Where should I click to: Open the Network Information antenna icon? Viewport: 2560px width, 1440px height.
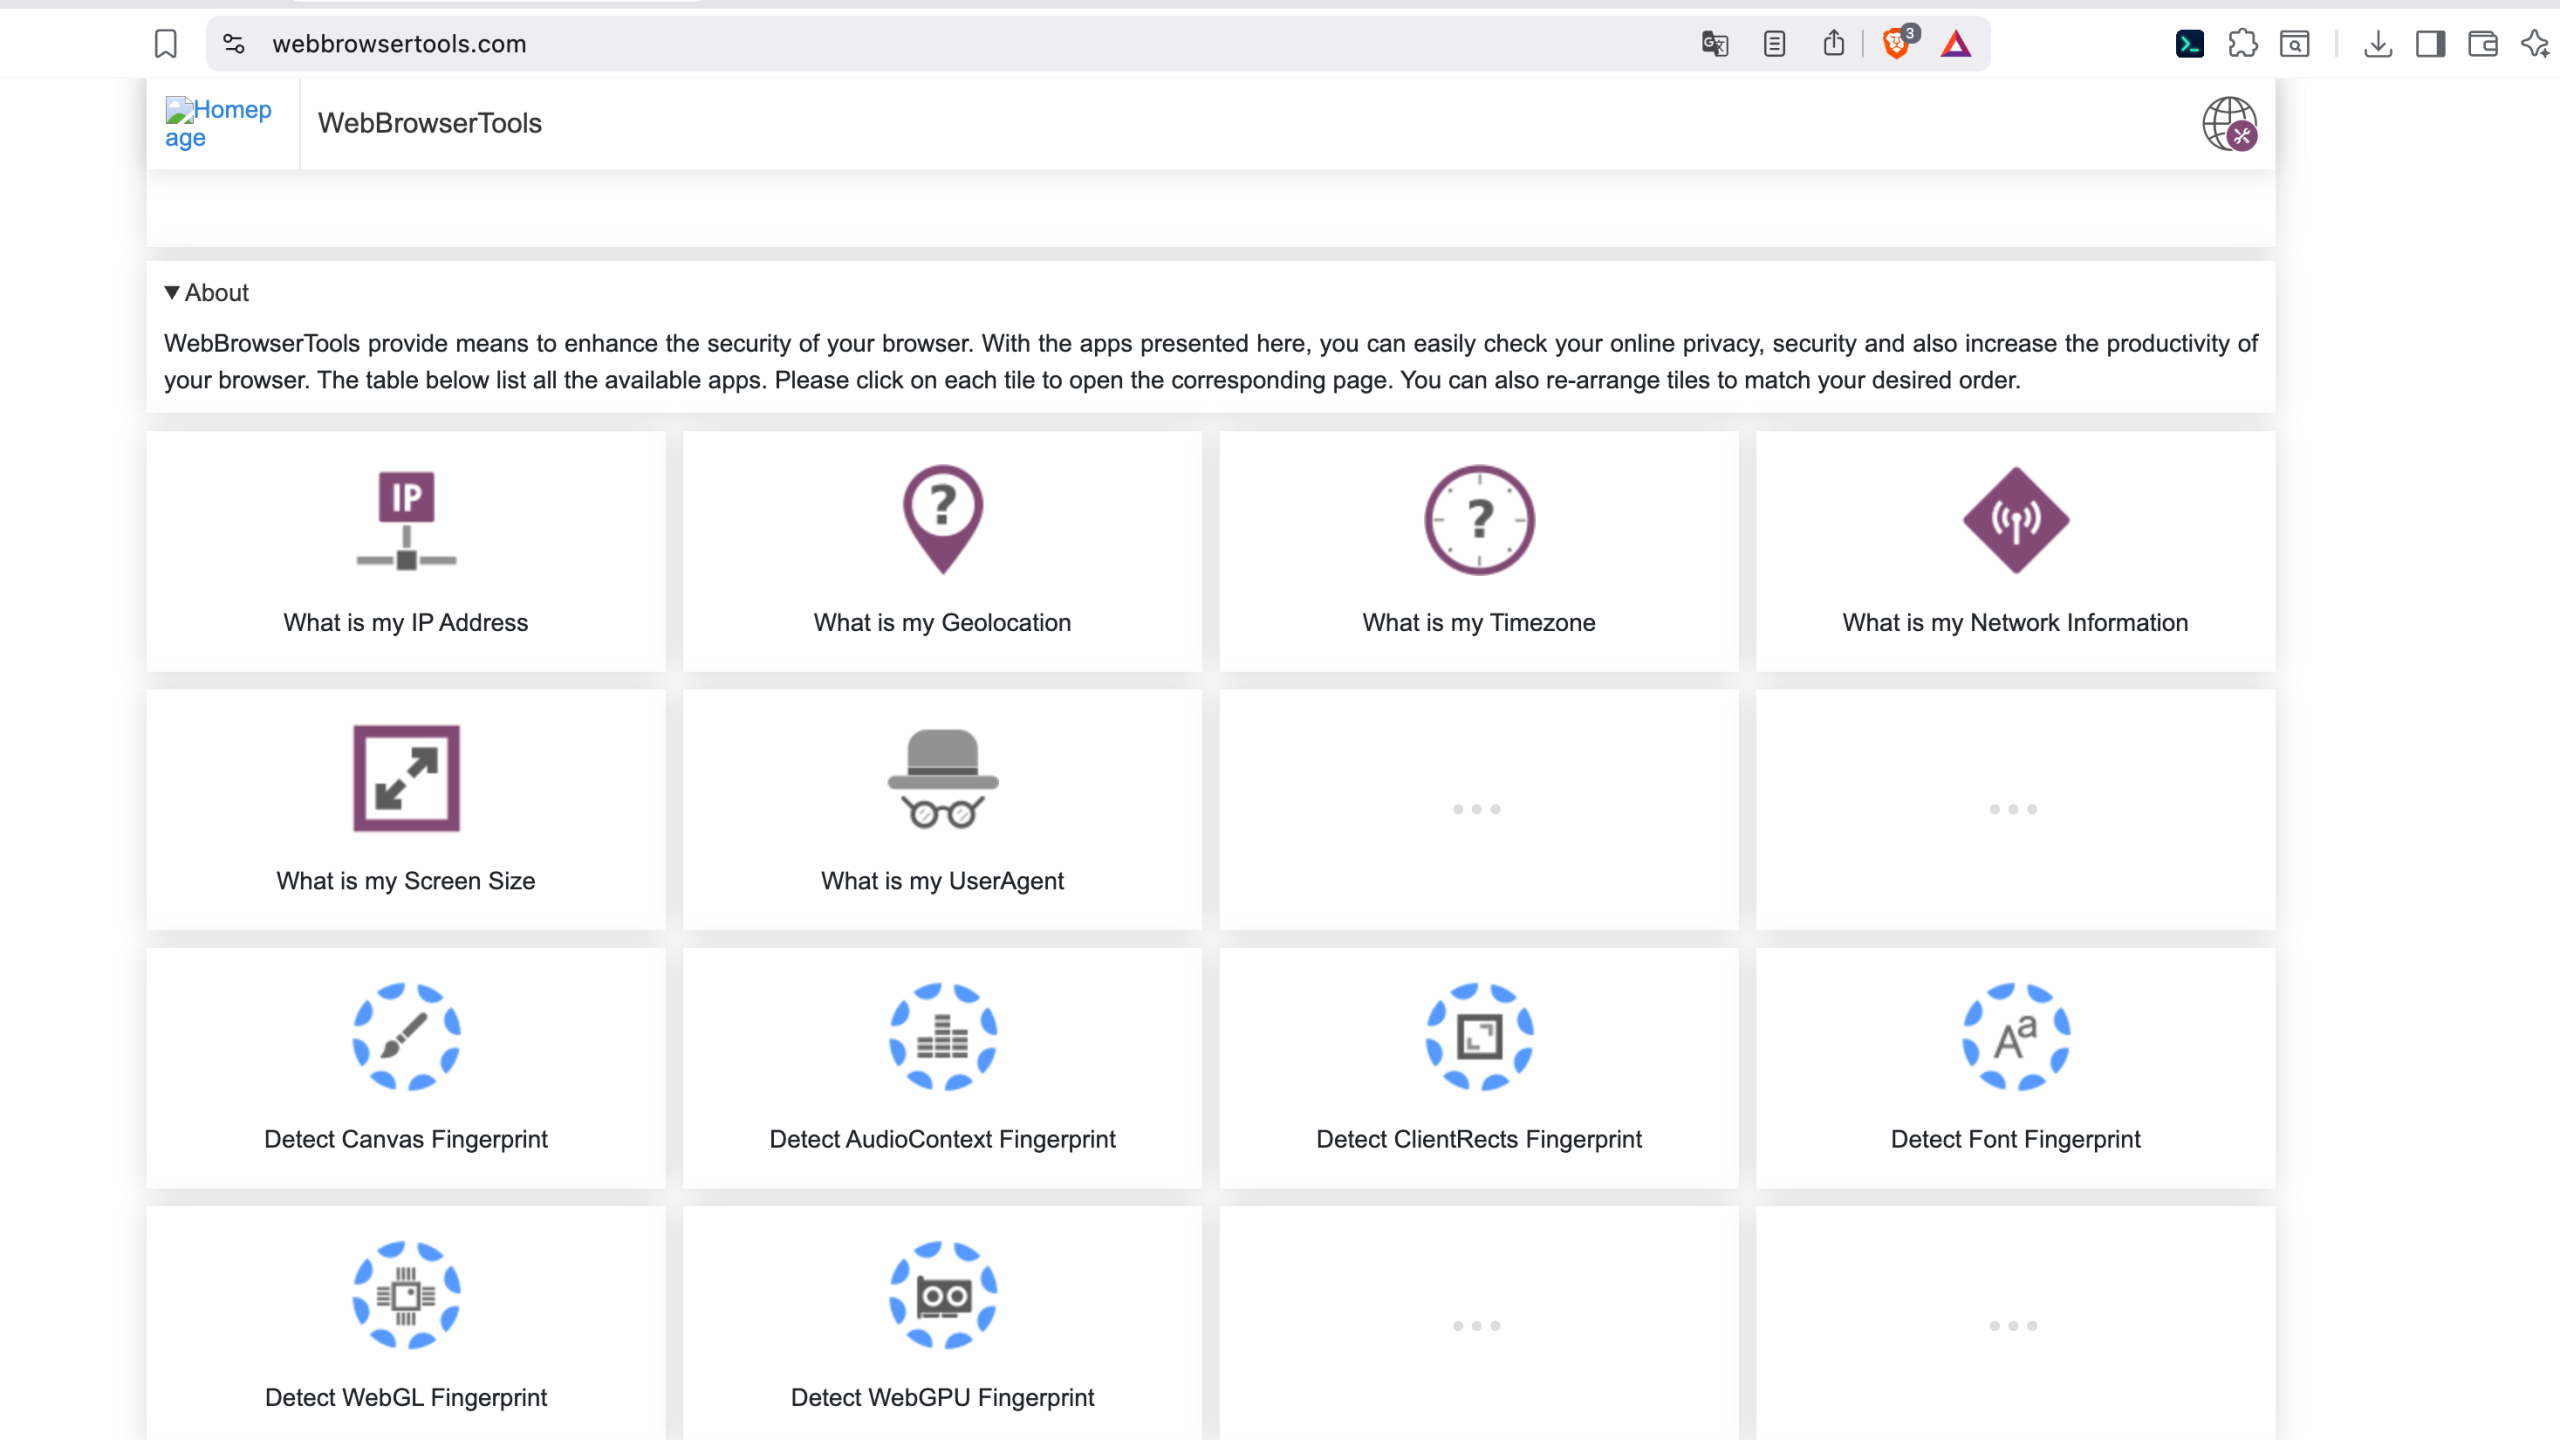(2015, 520)
